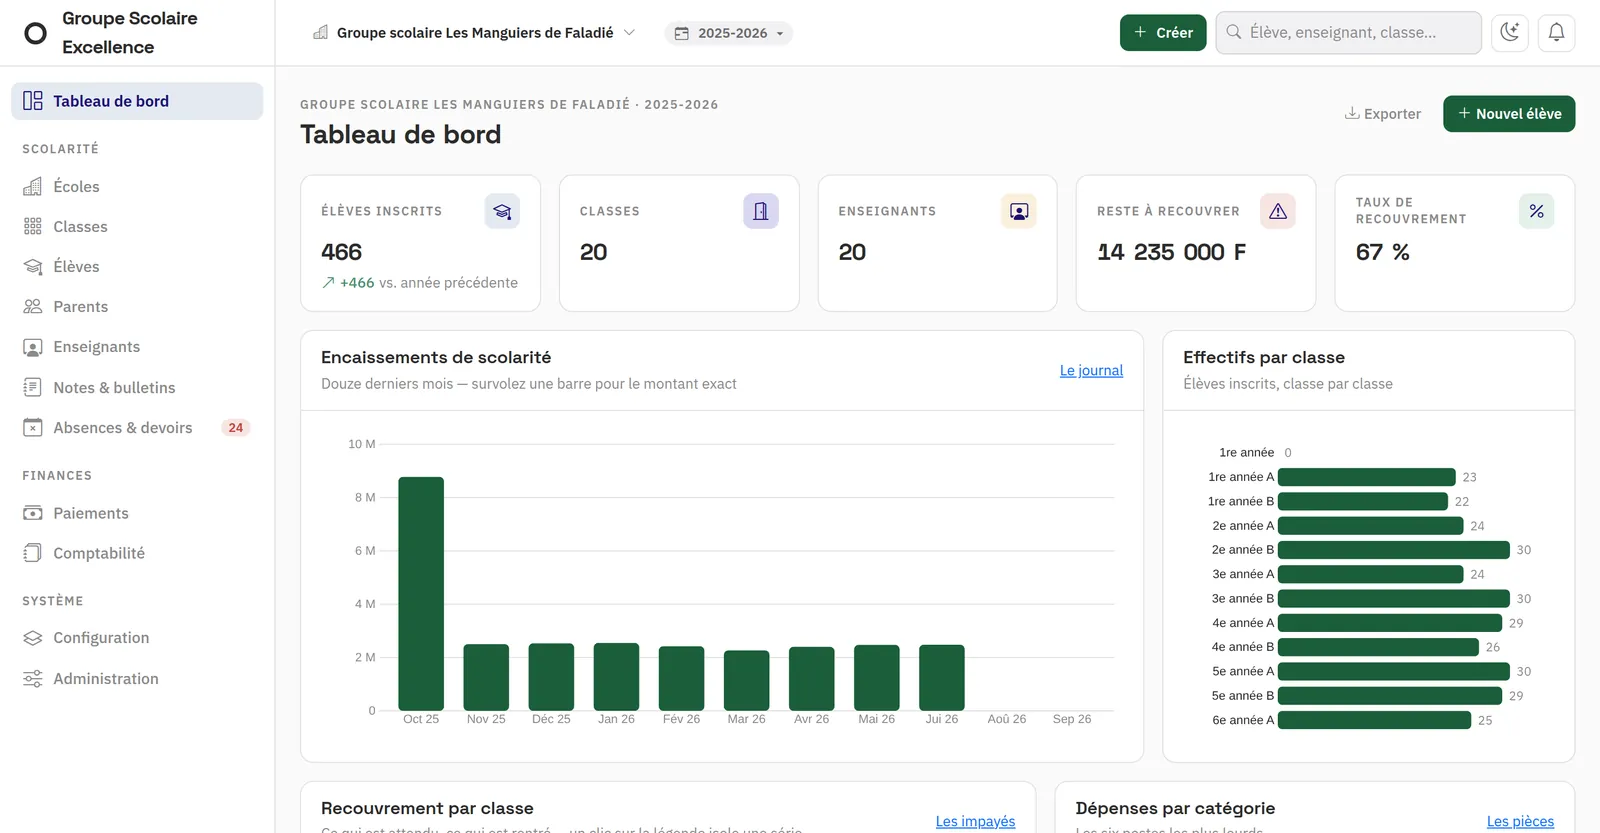Viewport: 1600px width, 833px height.
Task: Open Administration in sidebar
Action: pos(137,679)
